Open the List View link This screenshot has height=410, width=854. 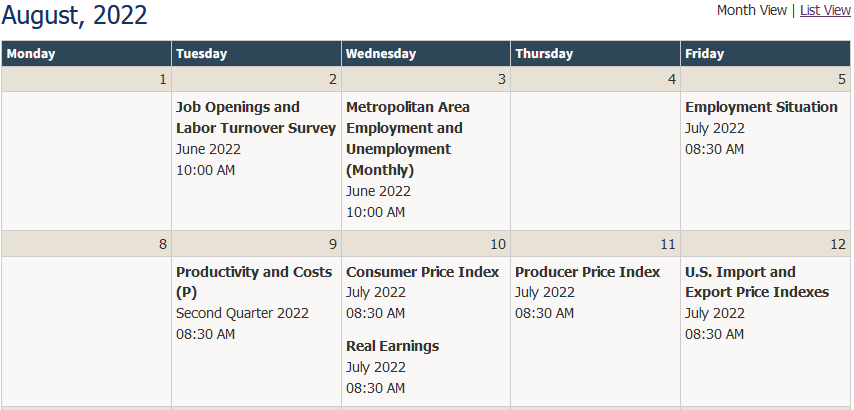(825, 10)
